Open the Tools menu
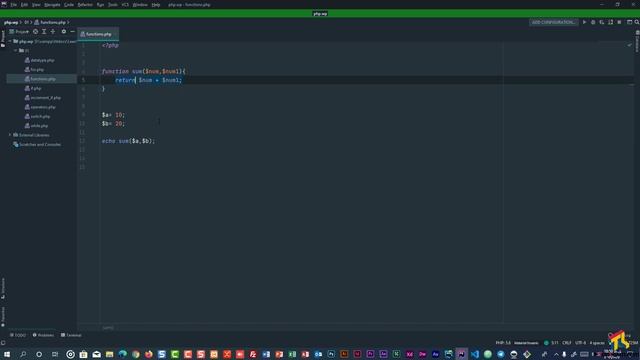Image resolution: width=640 pixels, height=360 pixels. [113, 4]
